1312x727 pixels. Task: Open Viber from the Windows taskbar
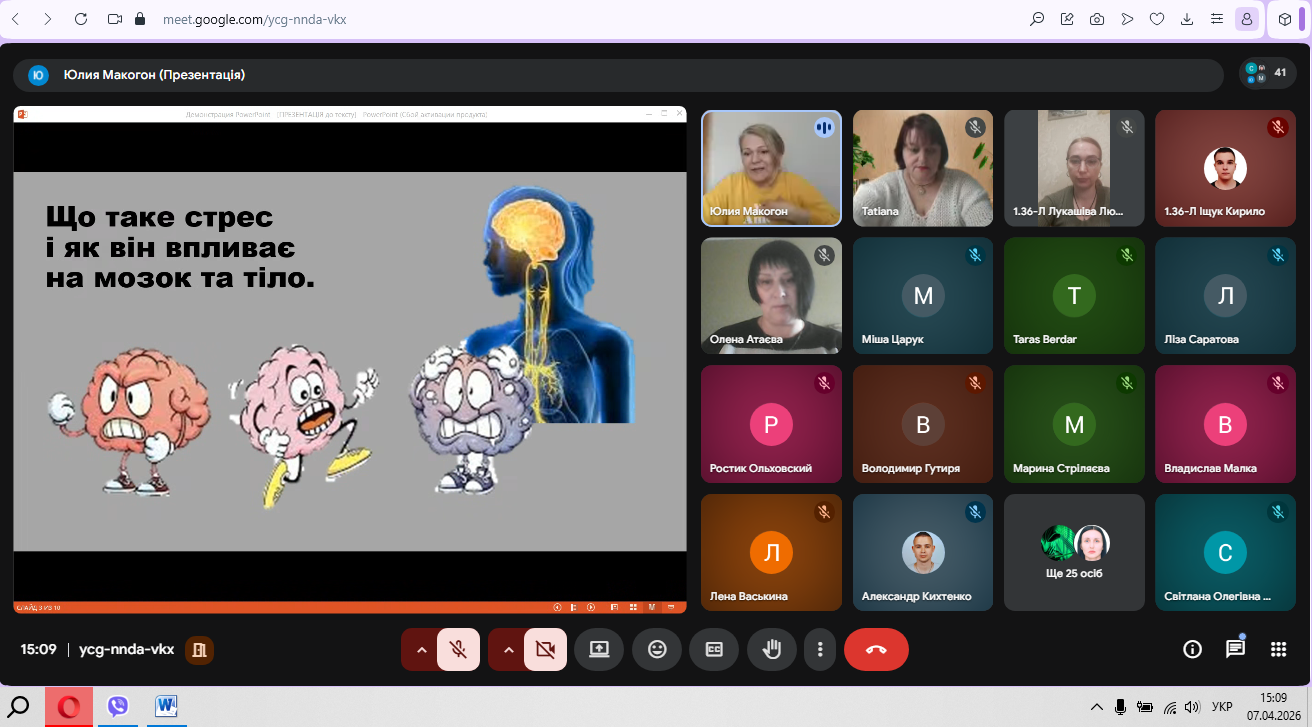tap(118, 707)
